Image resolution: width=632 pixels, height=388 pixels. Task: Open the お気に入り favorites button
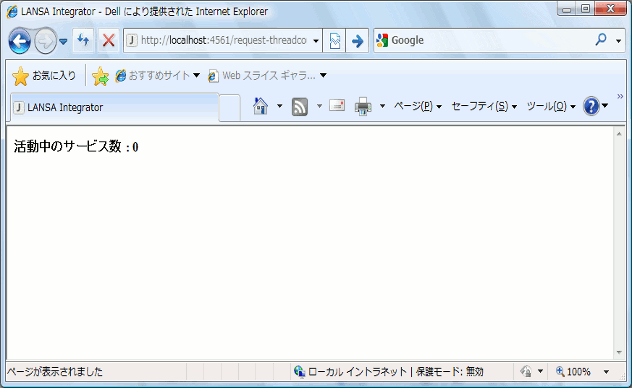(x=44, y=76)
